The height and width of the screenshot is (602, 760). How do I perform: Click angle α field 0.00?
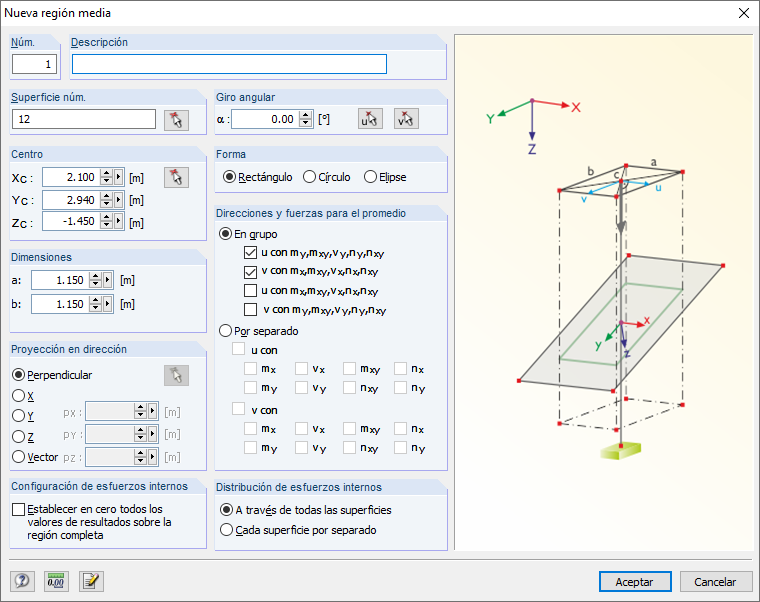(x=265, y=119)
